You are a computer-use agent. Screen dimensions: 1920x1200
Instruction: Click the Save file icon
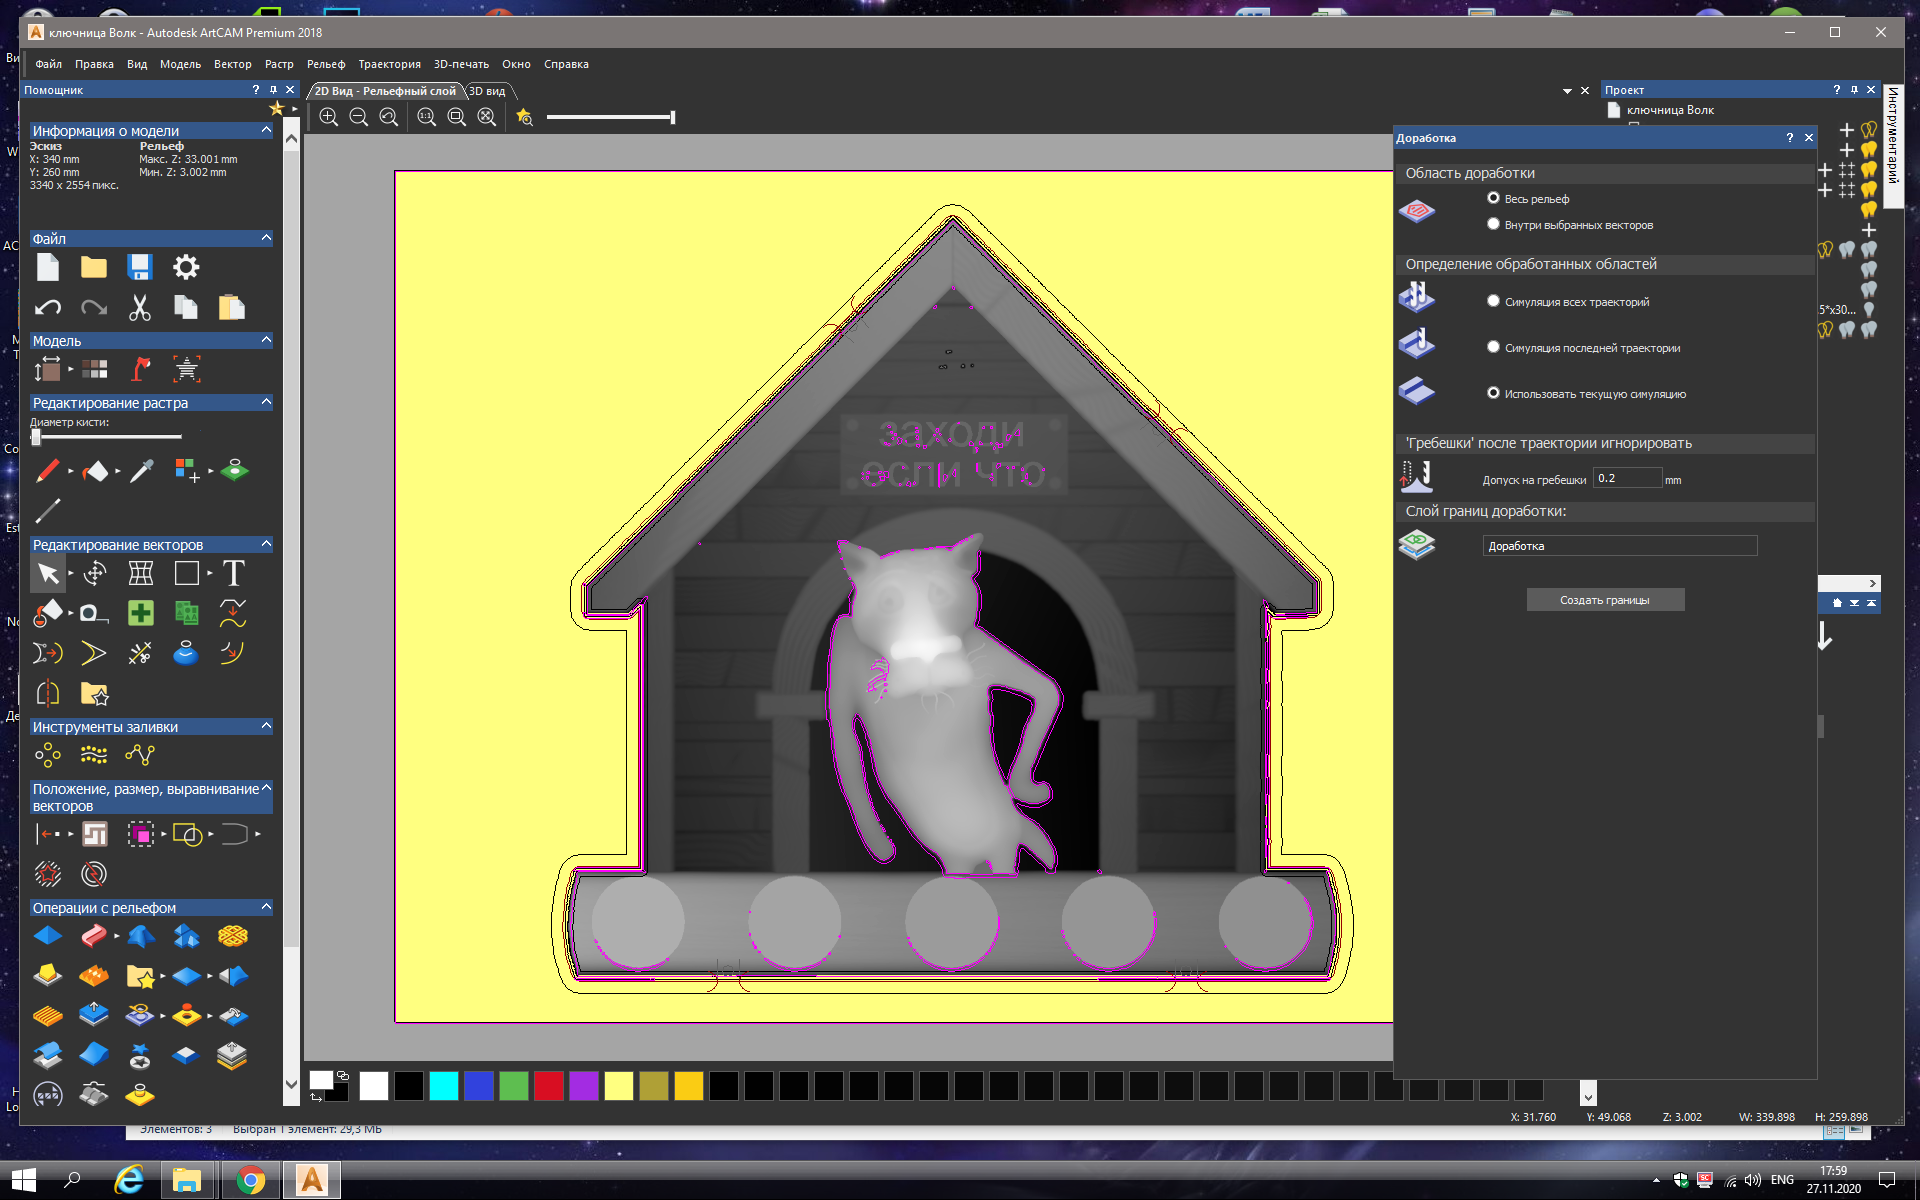tap(140, 267)
